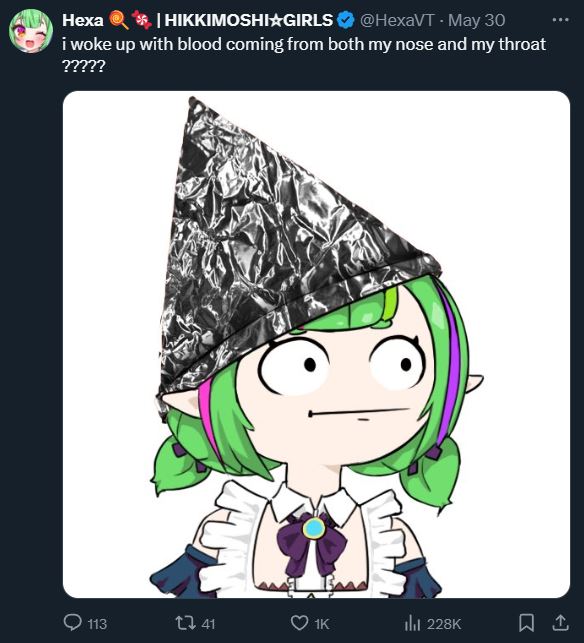Click Hexa's profile avatar
Viewport: 584px width, 643px height.
point(31,31)
